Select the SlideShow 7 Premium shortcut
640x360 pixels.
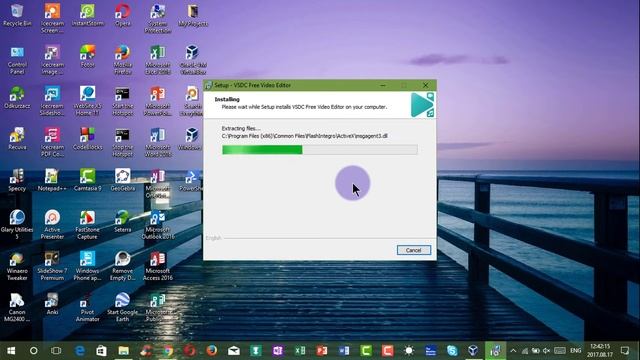pos(52,266)
